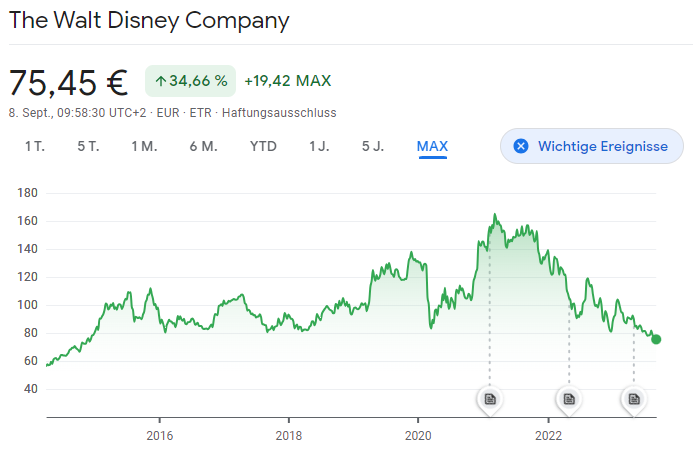Select the 1 T. time range

[35, 146]
